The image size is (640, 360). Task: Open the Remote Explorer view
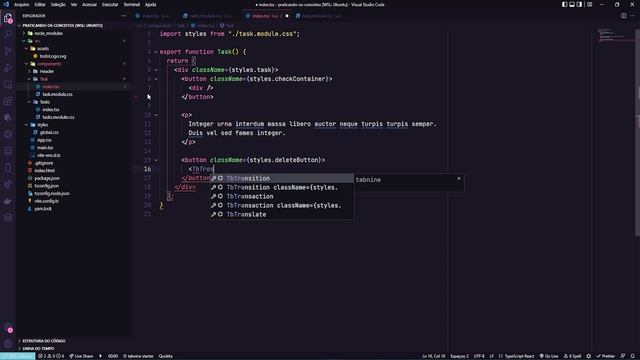pos(8,84)
